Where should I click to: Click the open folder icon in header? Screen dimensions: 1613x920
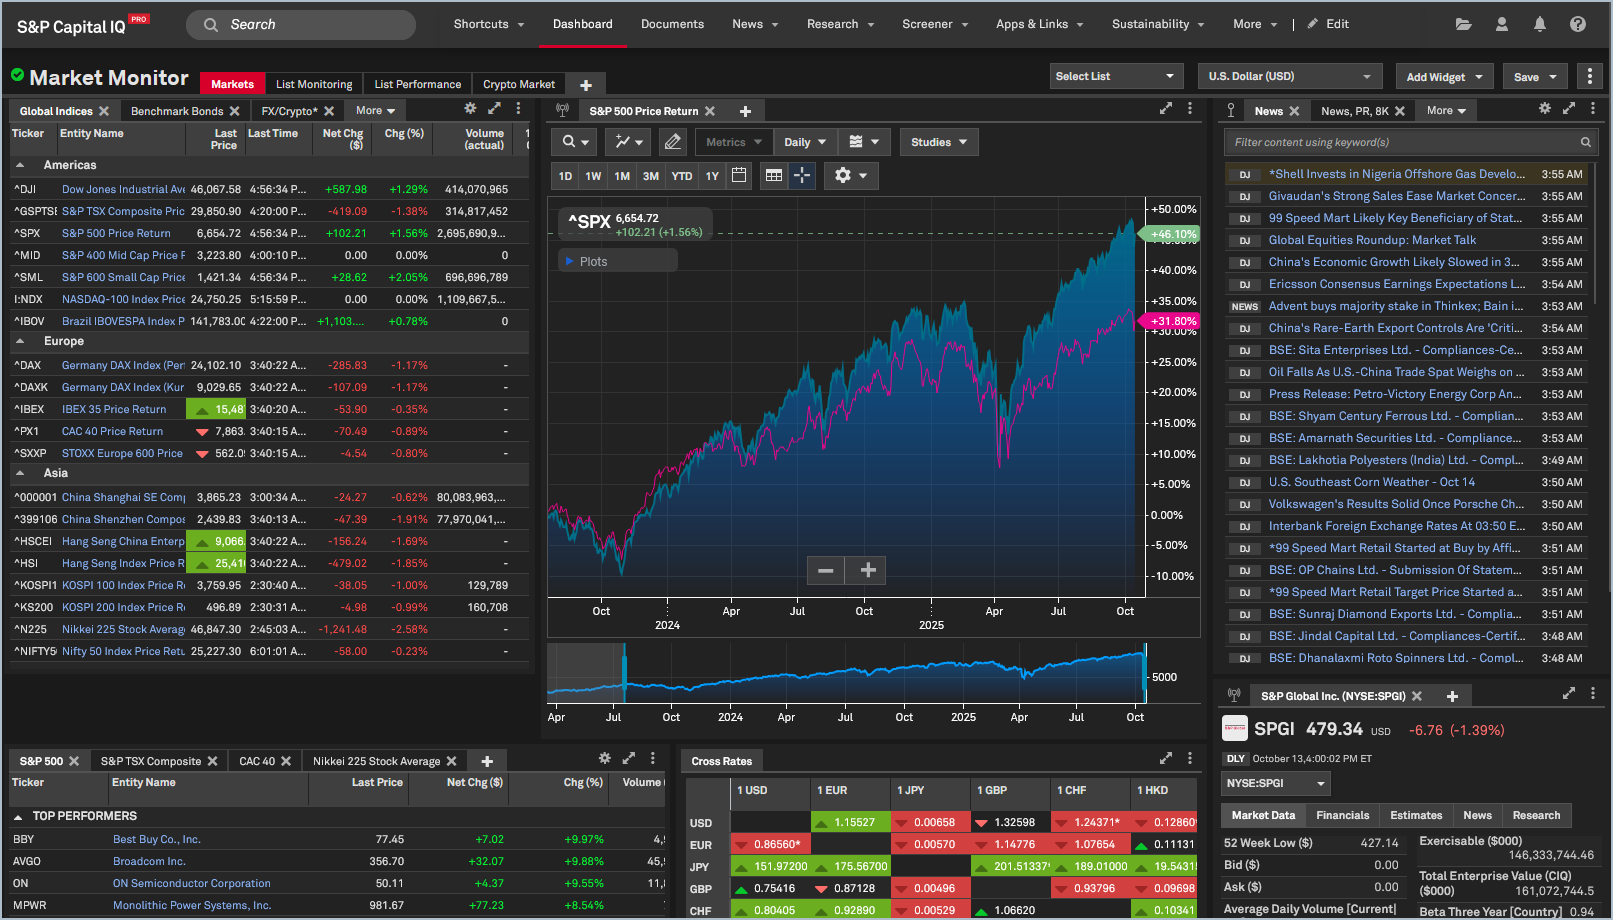[x=1464, y=24]
